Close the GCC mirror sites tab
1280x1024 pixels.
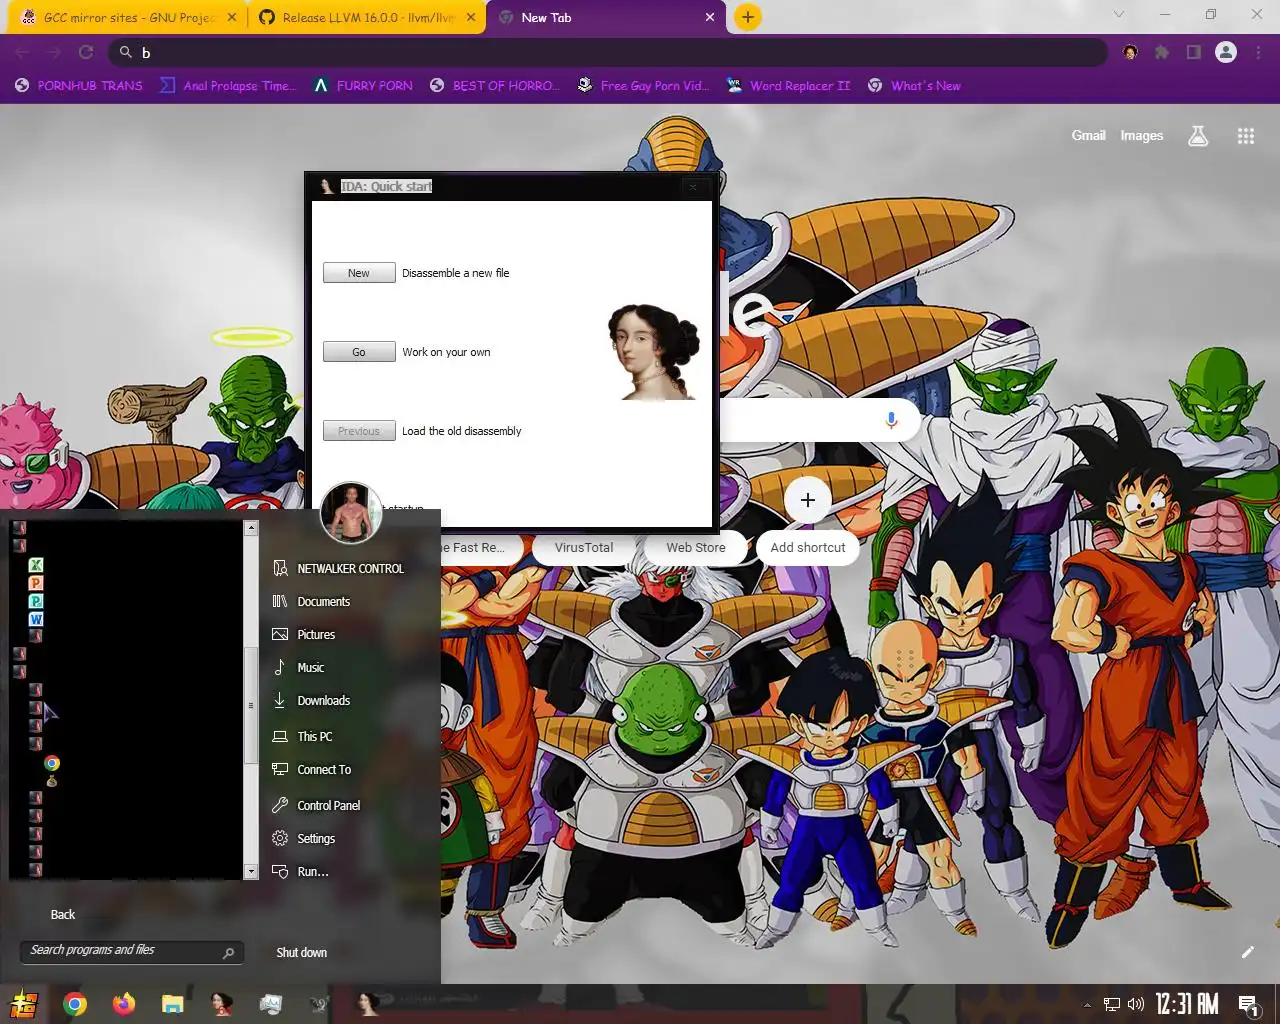point(232,17)
